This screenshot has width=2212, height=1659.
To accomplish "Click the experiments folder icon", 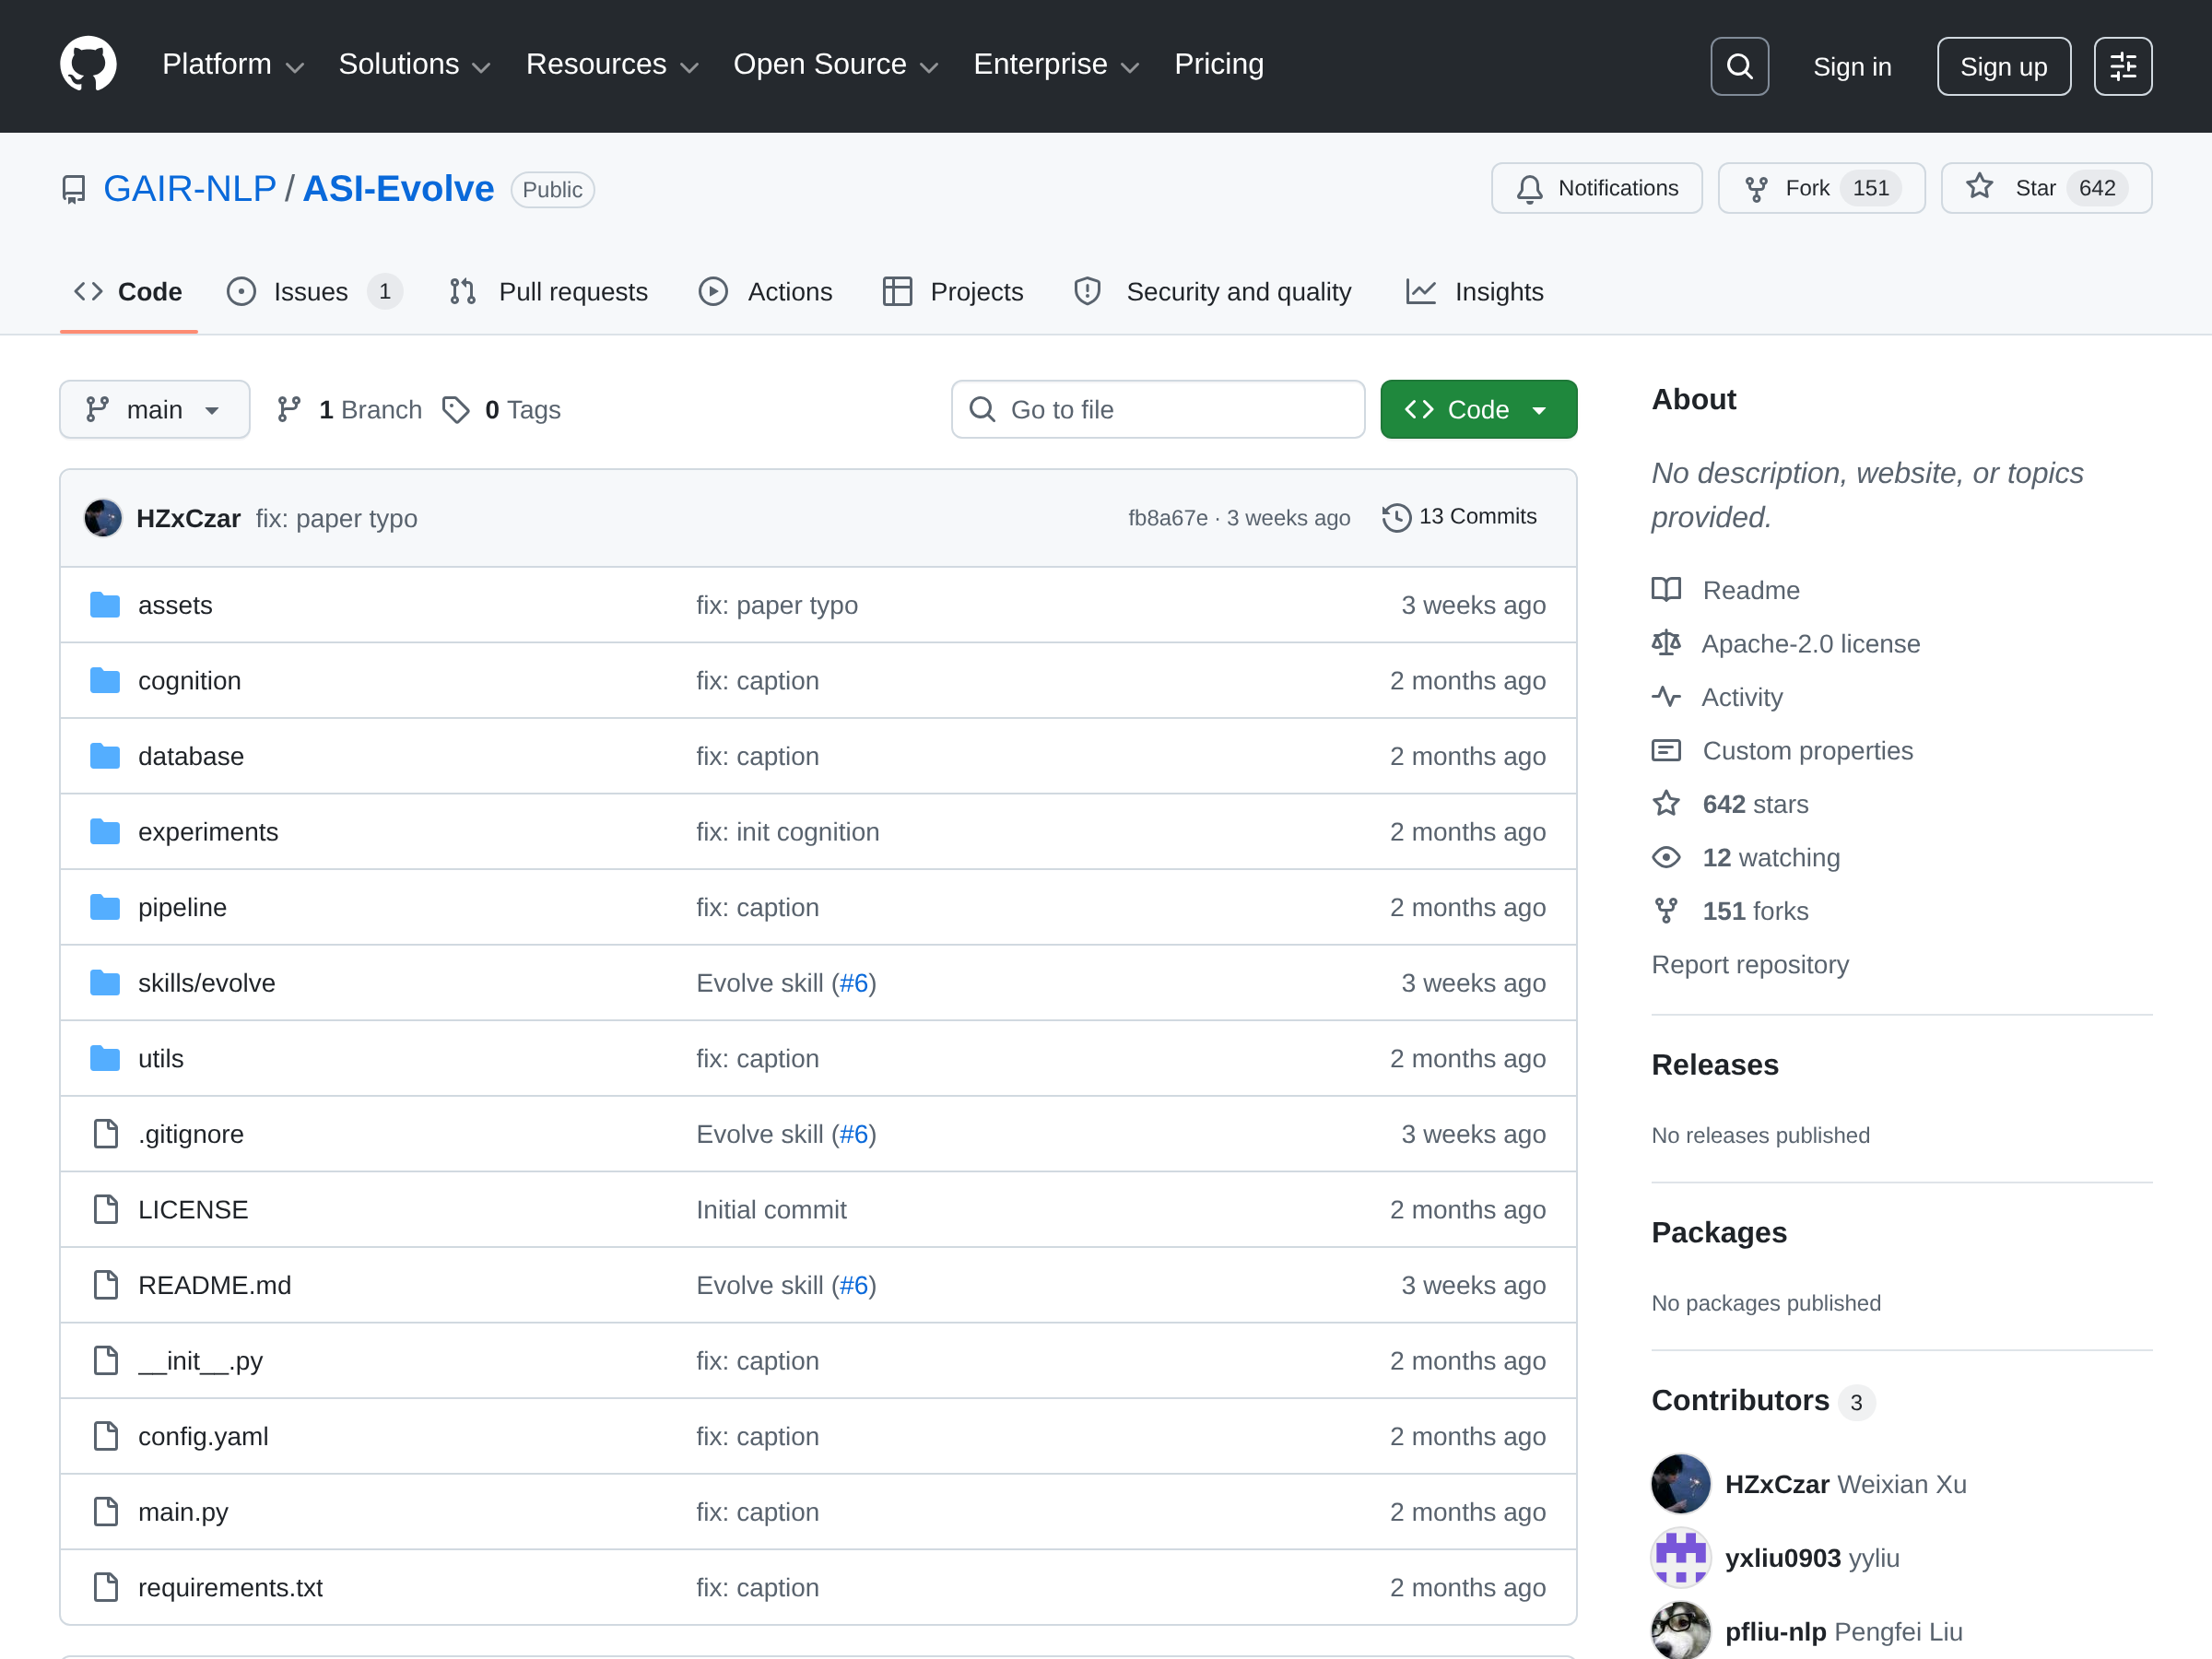I will [105, 832].
